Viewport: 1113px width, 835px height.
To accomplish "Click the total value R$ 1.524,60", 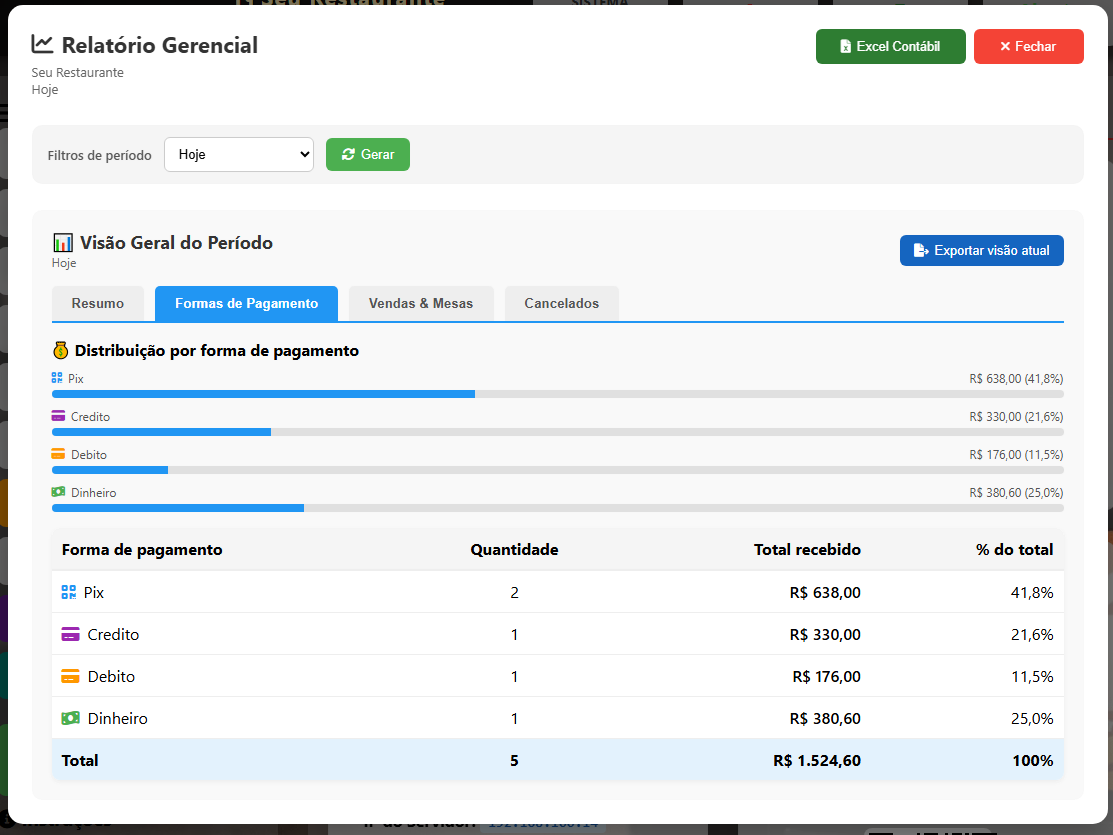I will [x=816, y=760].
